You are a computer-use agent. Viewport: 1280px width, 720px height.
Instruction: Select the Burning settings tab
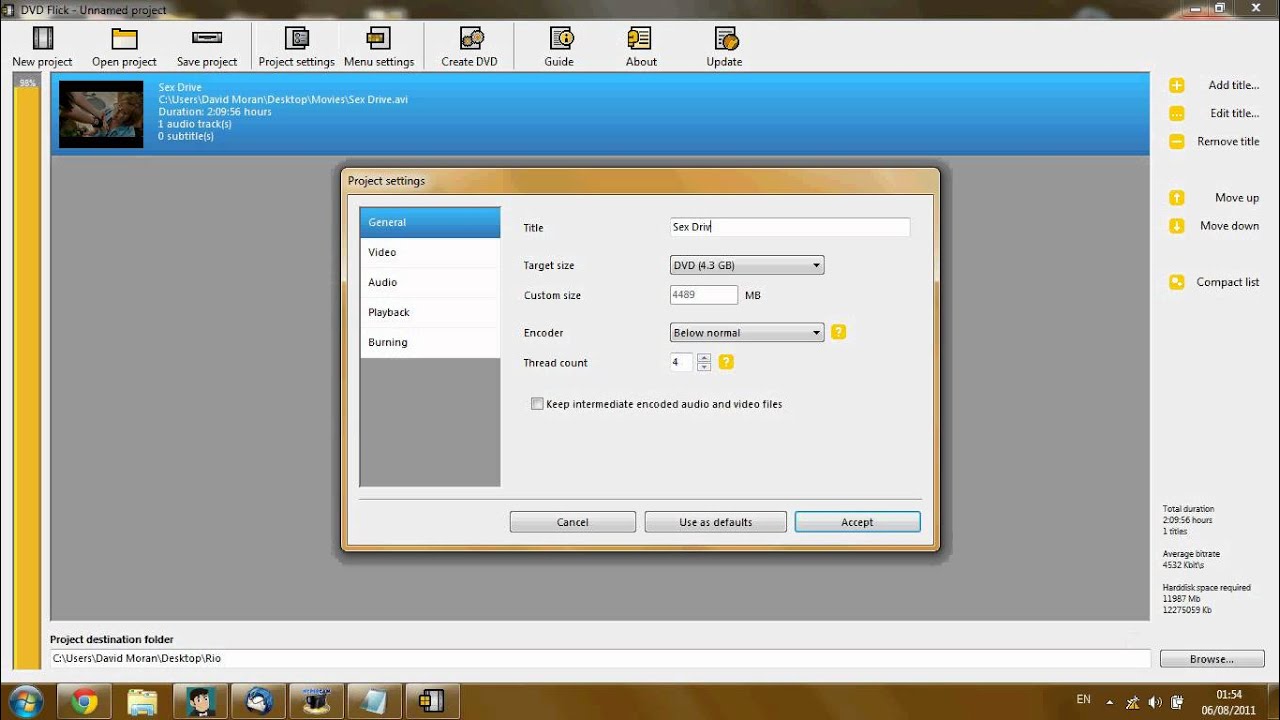click(430, 342)
